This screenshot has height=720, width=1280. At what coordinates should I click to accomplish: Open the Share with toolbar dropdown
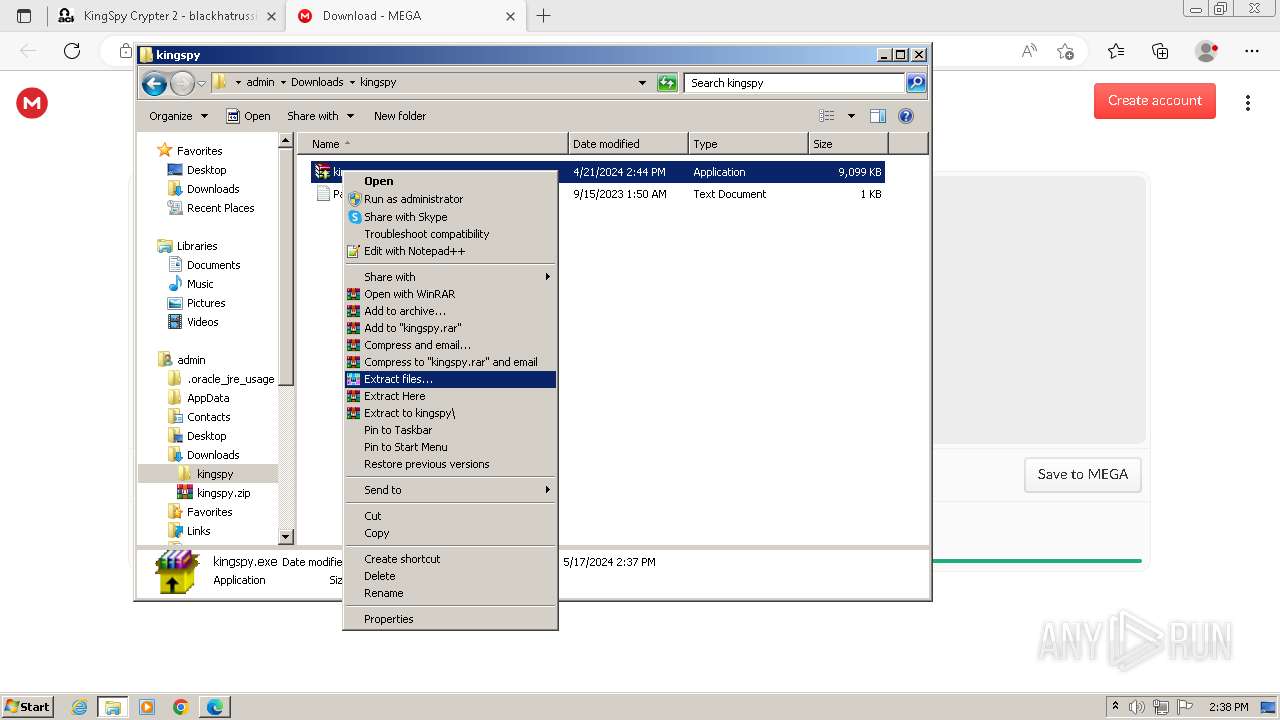[320, 116]
